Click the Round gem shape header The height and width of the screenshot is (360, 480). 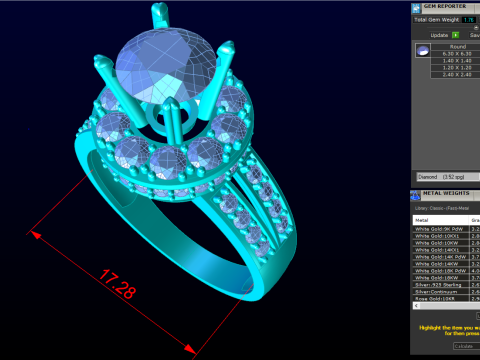(x=456, y=47)
